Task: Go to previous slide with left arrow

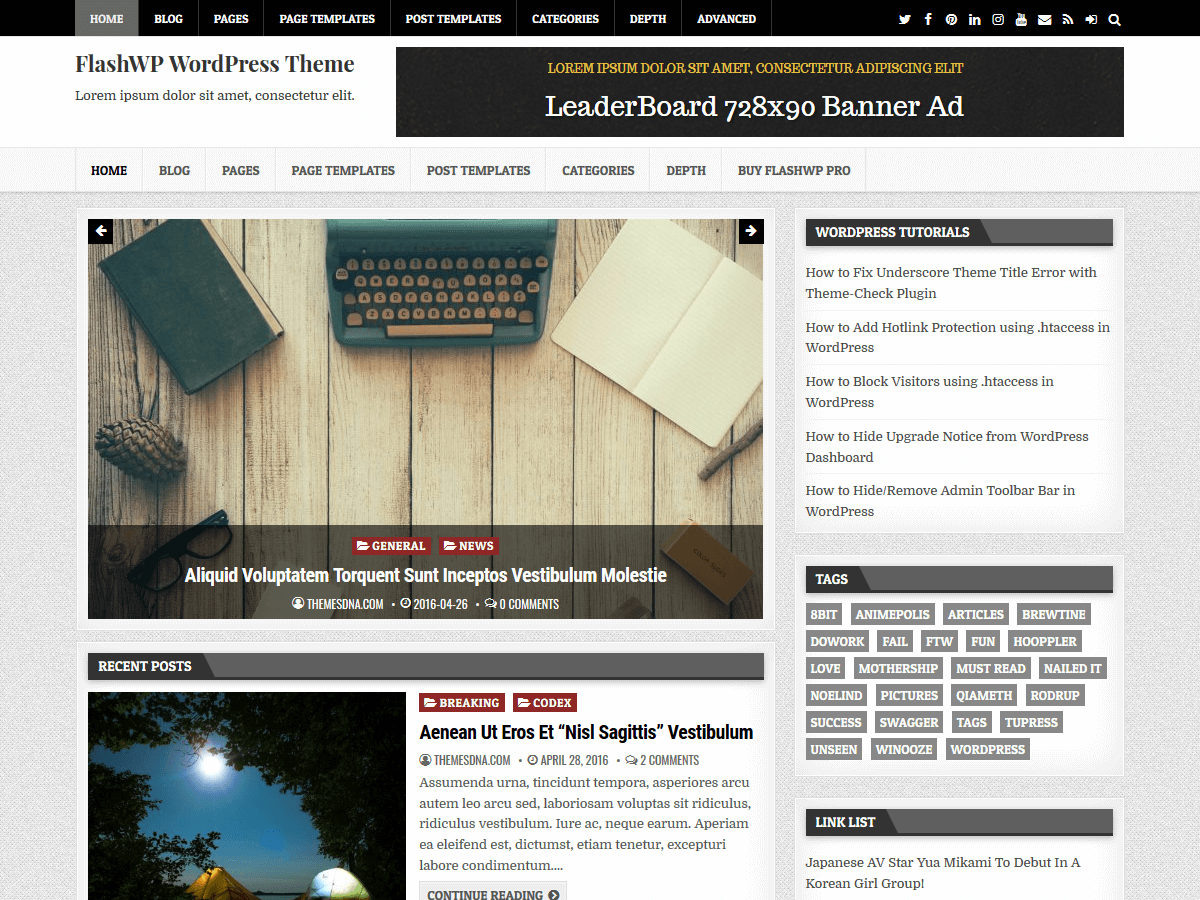Action: tap(100, 231)
